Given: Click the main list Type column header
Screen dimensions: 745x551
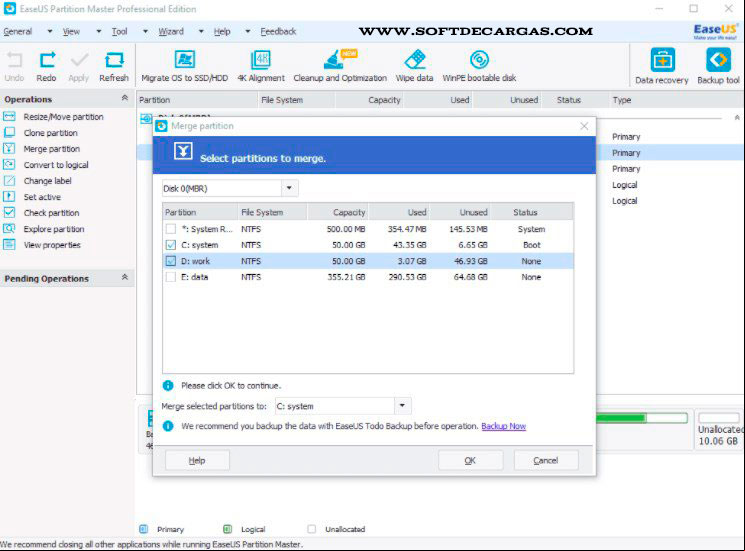Looking at the screenshot, I should click(x=677, y=100).
